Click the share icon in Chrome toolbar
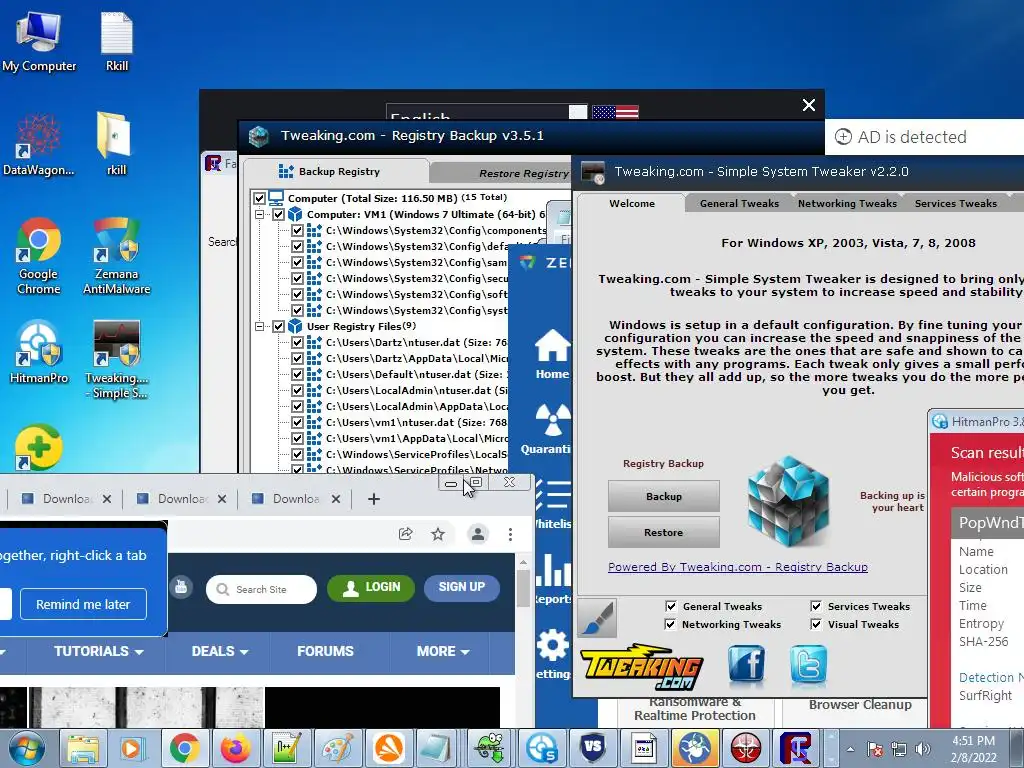This screenshot has width=1024, height=768. coord(406,534)
